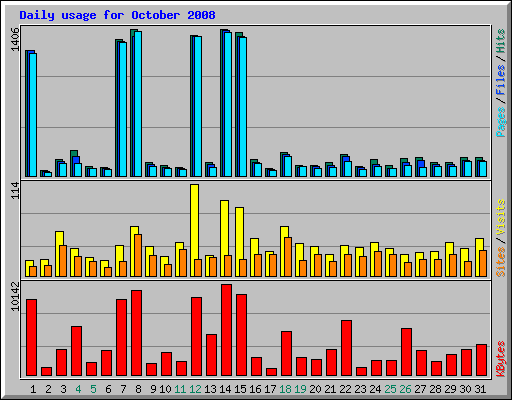This screenshot has height=400, width=512.
Task: Click the '10142' scale label on the KBytes chart
Action: [15, 296]
